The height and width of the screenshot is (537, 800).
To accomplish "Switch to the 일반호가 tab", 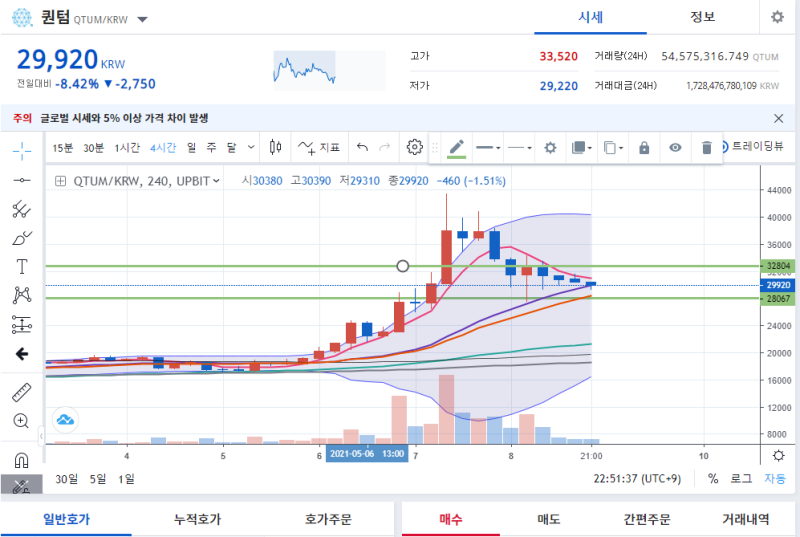I will click(x=66, y=519).
